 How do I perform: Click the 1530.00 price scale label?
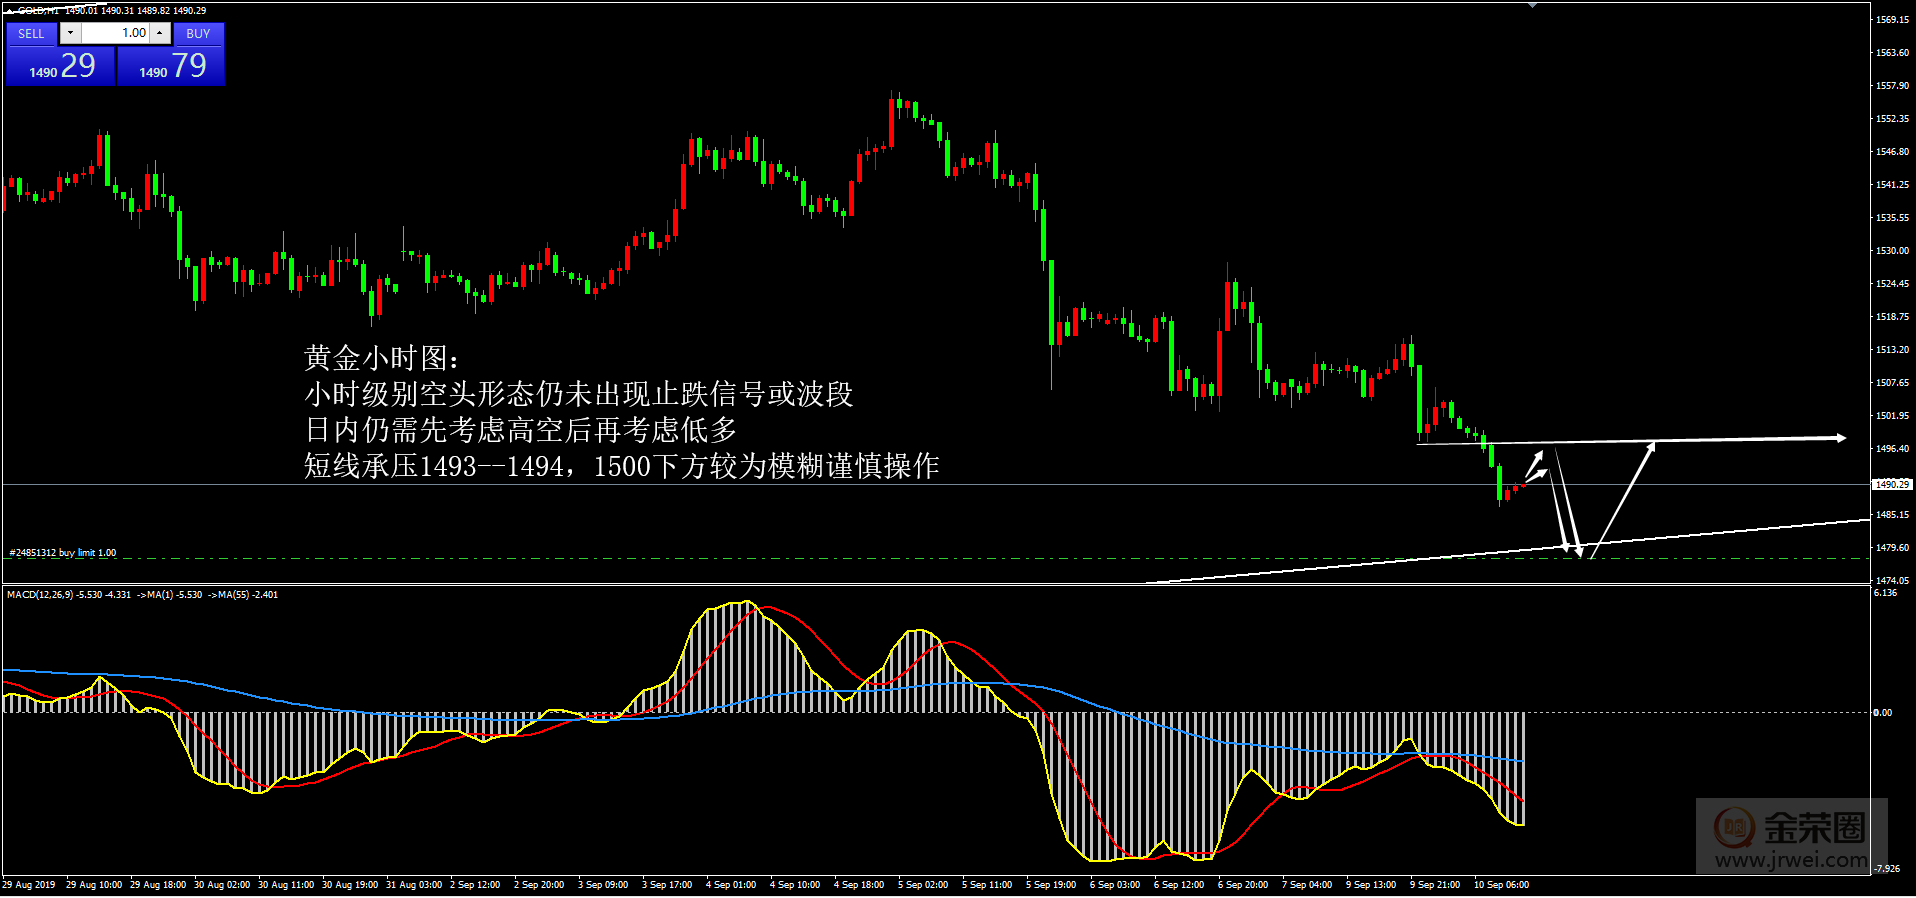[1892, 250]
